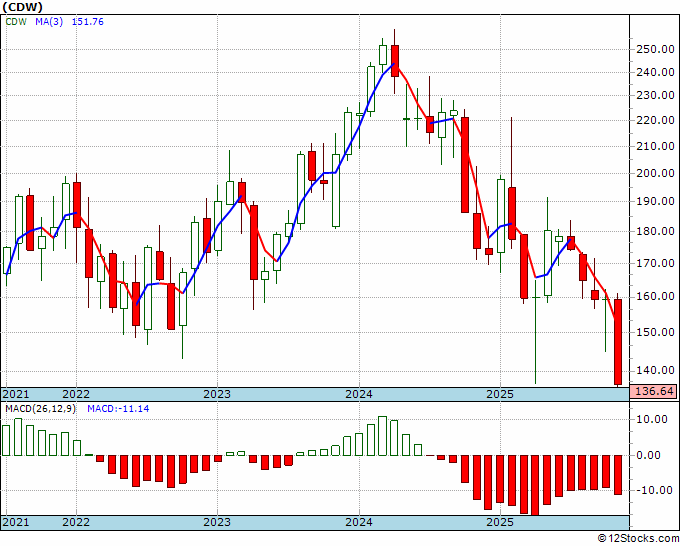The image size is (680, 546).
Task: Click the 140.00 price axis label
Action: (655, 370)
